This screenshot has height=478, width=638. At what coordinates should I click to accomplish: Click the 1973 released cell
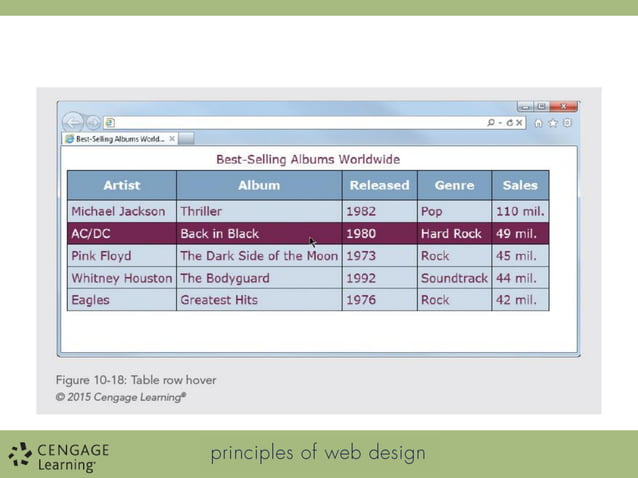(x=380, y=256)
